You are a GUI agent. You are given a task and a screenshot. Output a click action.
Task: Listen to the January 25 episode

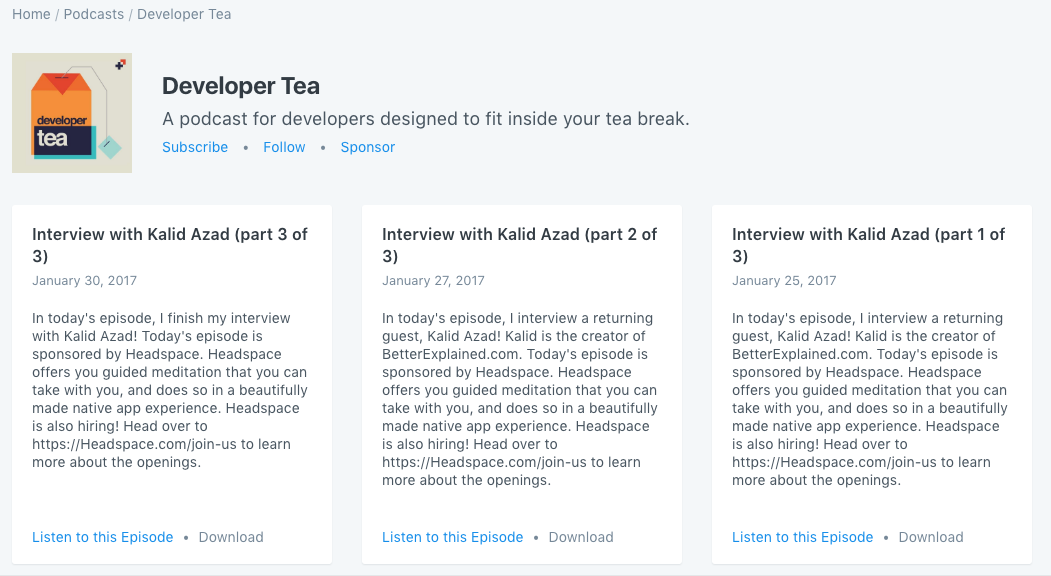[802, 537]
